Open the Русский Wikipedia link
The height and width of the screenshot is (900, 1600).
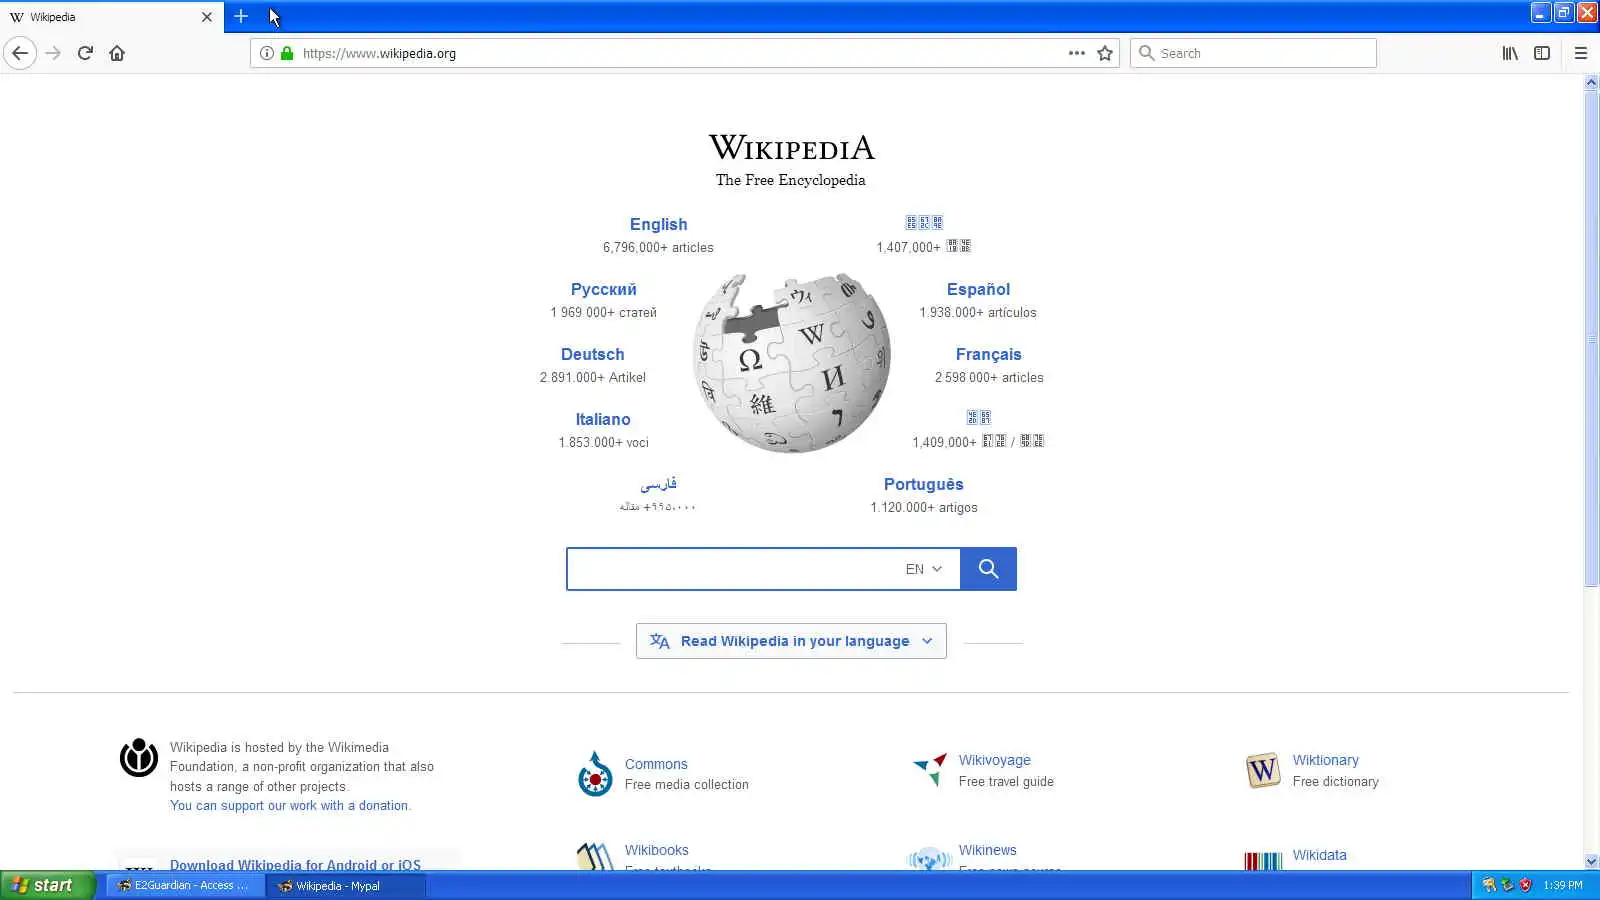603,289
